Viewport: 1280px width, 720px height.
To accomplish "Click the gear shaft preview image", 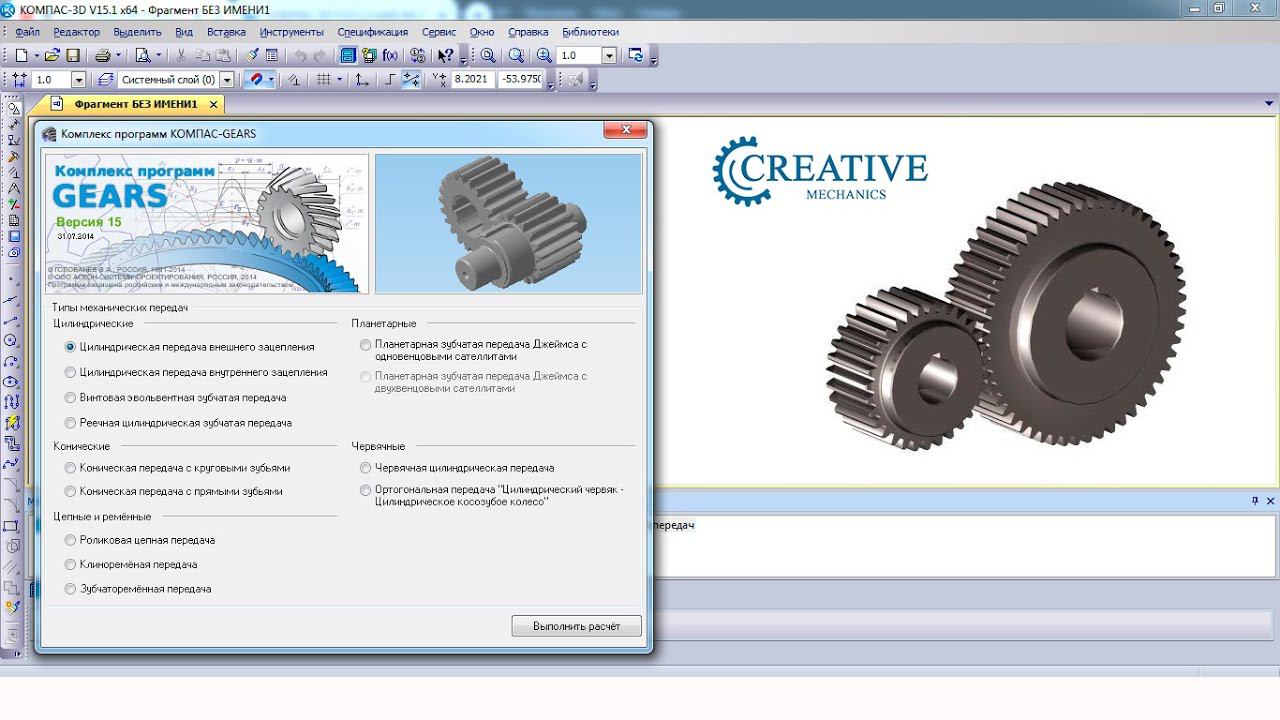I will point(508,223).
